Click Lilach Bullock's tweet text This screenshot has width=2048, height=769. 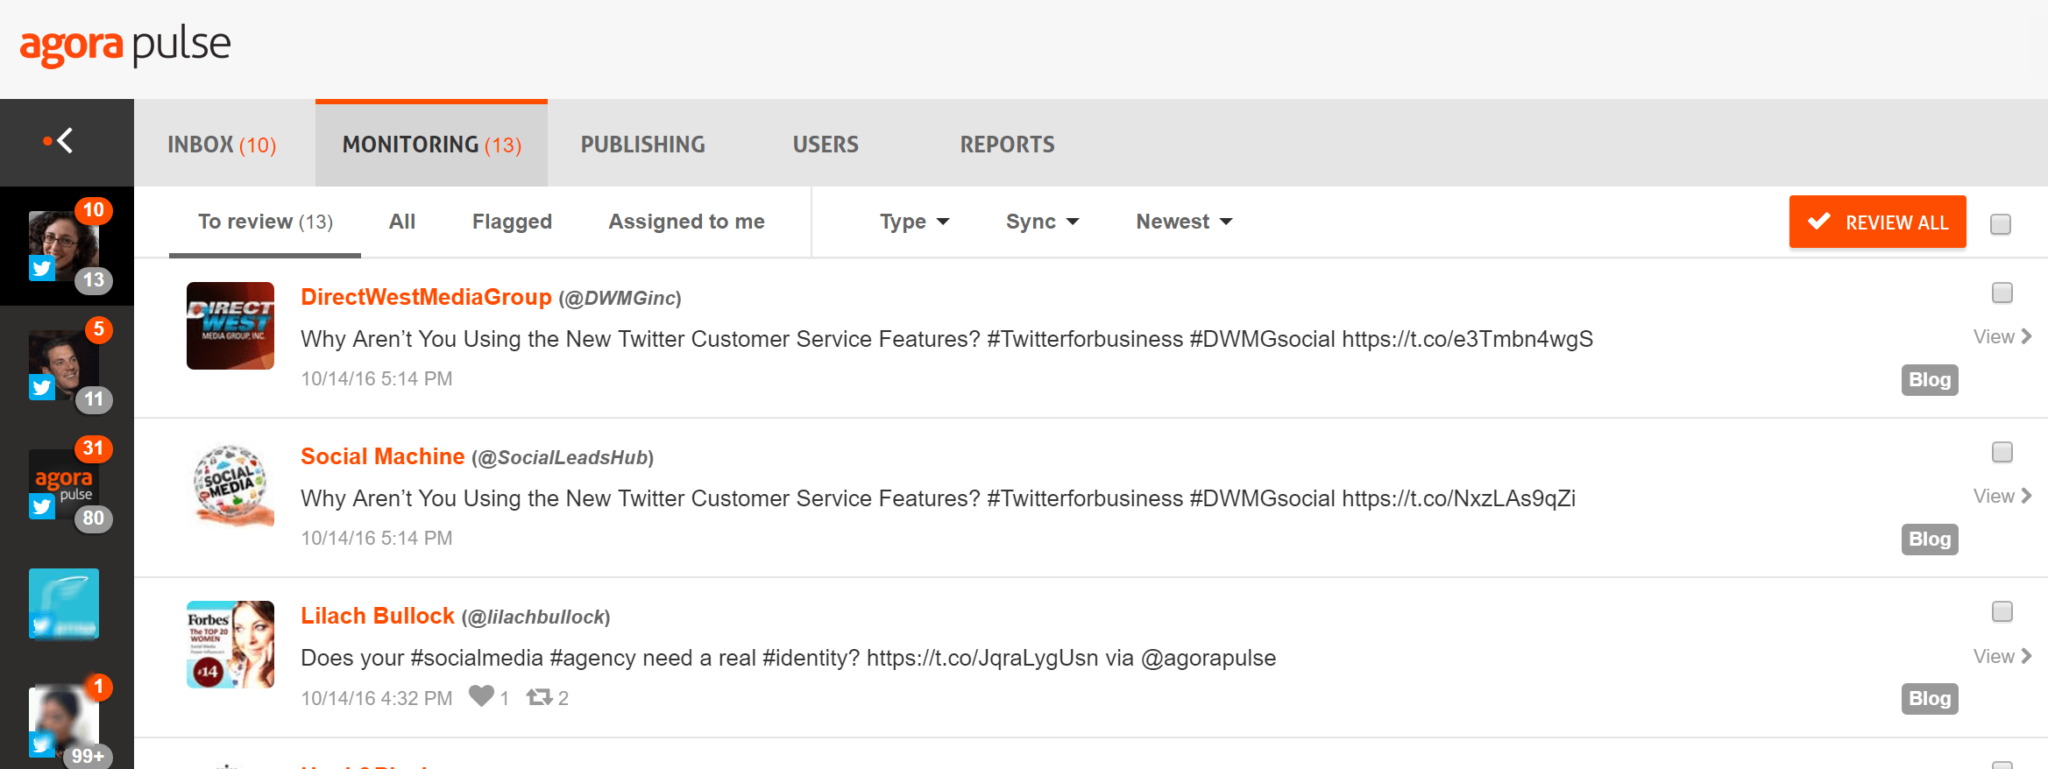coord(788,658)
